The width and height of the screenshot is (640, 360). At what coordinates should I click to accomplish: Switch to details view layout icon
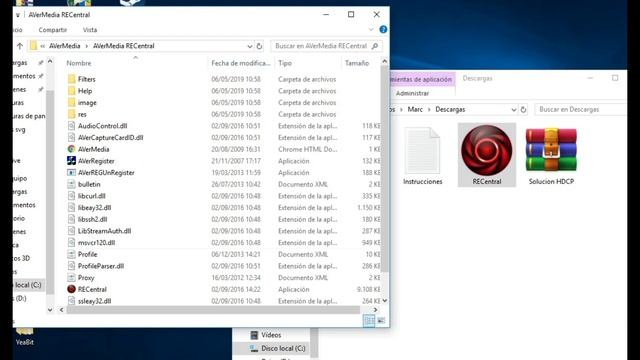[369, 320]
